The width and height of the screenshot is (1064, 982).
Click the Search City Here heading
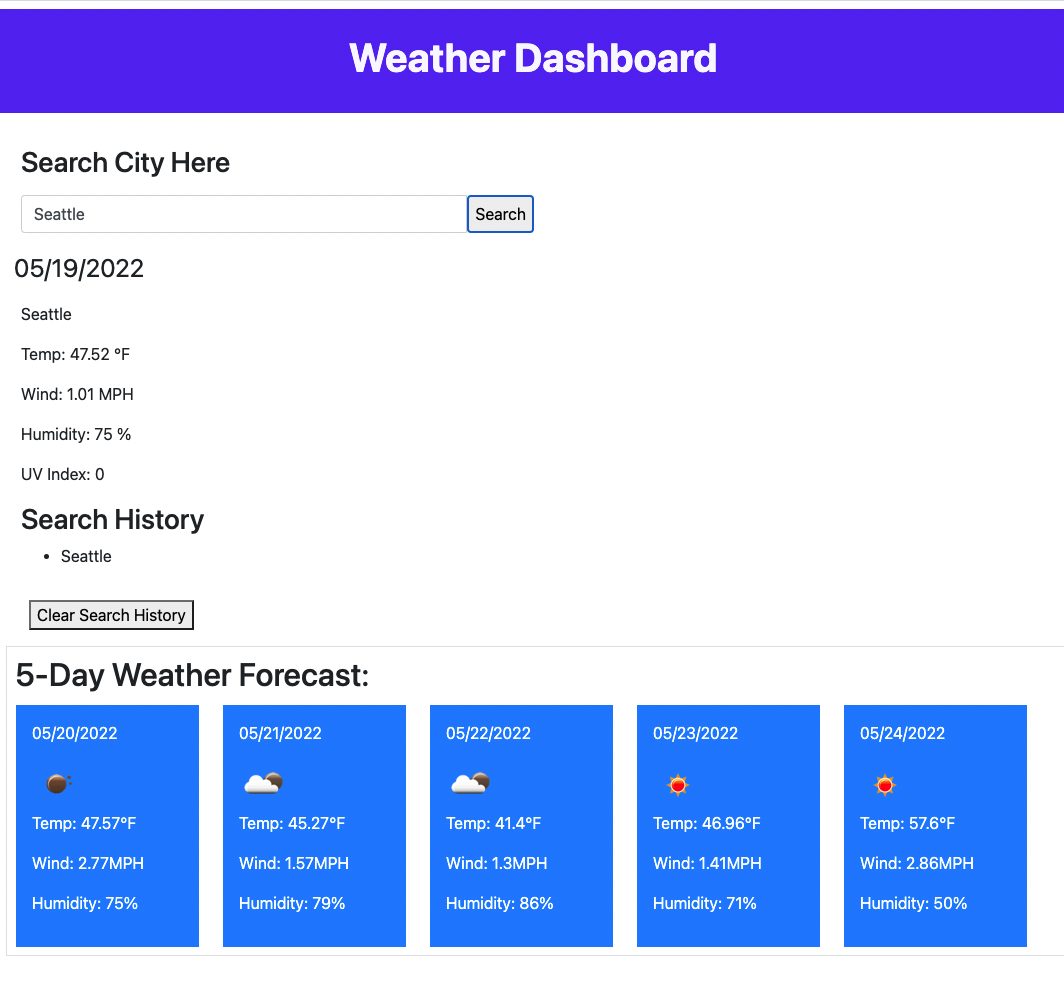pos(125,162)
